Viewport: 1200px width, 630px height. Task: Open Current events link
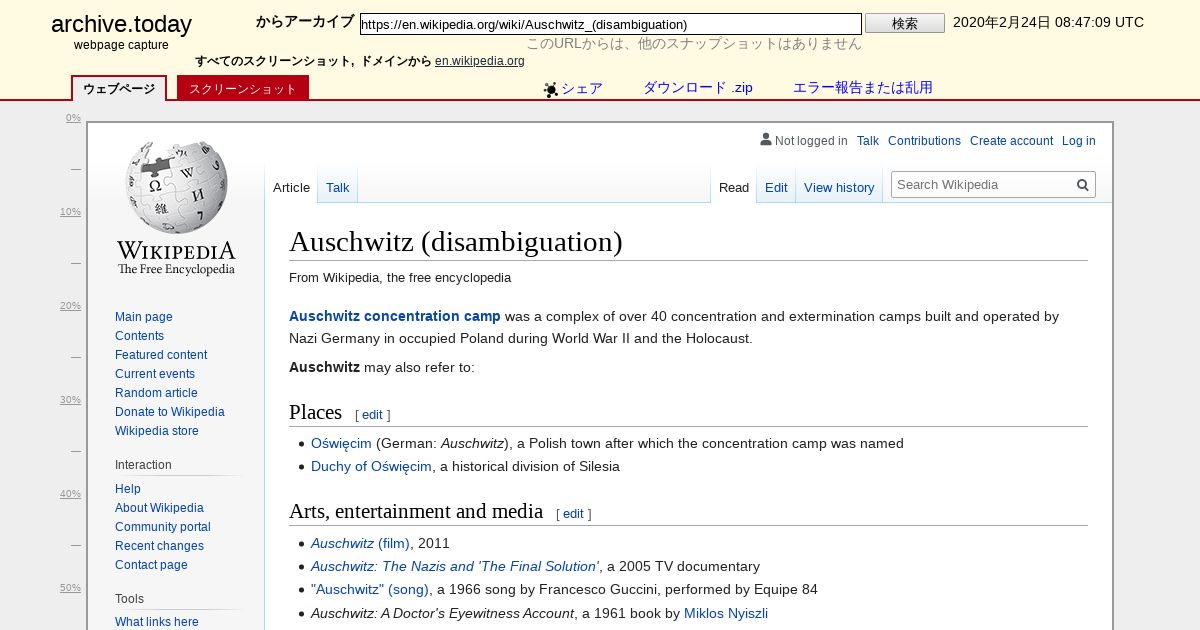(155, 374)
